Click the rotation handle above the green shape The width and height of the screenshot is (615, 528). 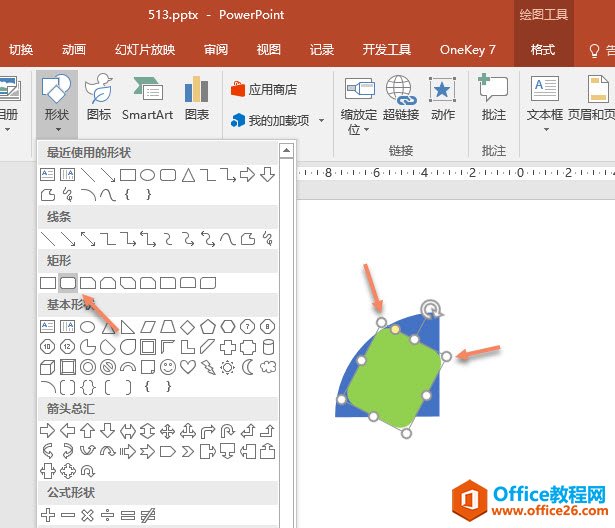point(431,309)
